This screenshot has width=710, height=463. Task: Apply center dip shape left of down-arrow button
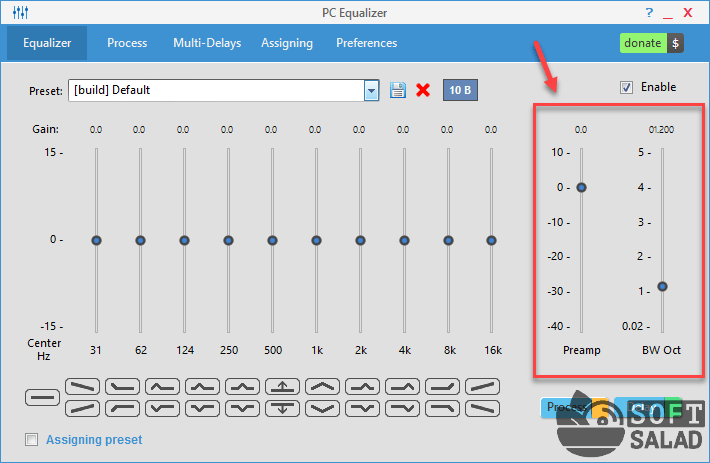(x=242, y=409)
